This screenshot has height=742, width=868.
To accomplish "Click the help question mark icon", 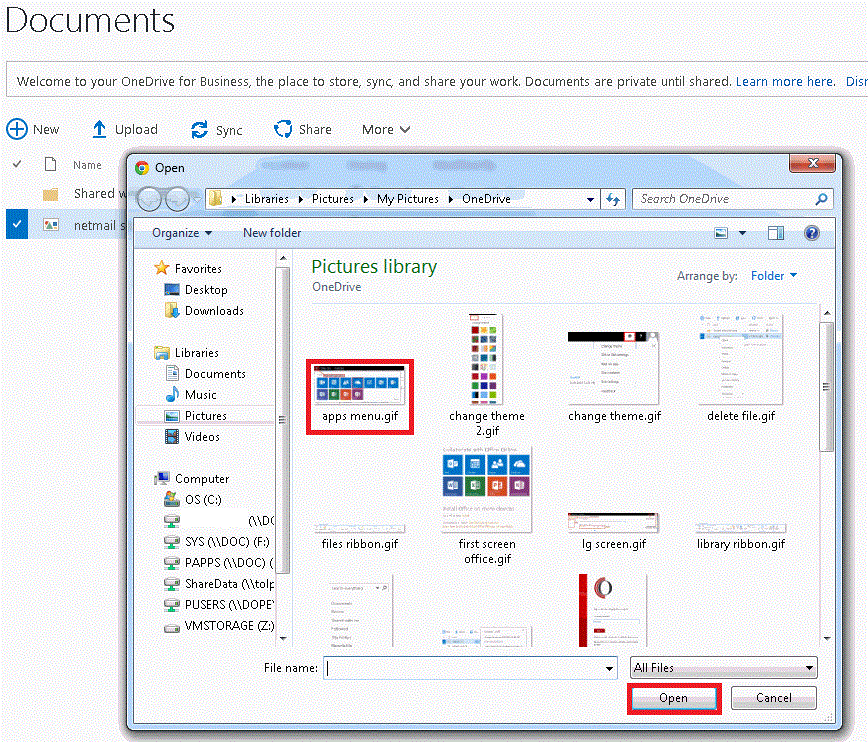I will pos(812,233).
